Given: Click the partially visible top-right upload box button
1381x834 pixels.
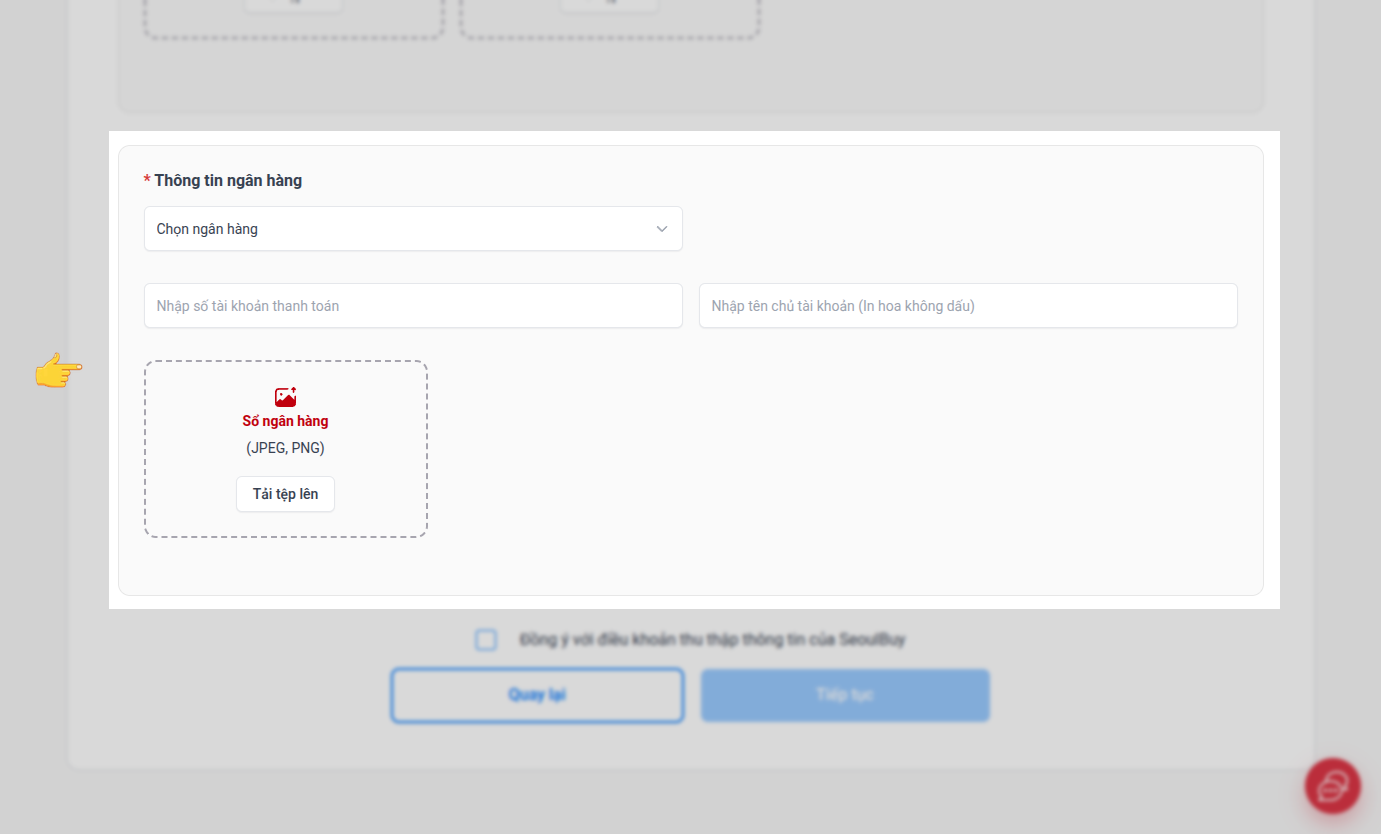Looking at the screenshot, I should [x=609, y=5].
